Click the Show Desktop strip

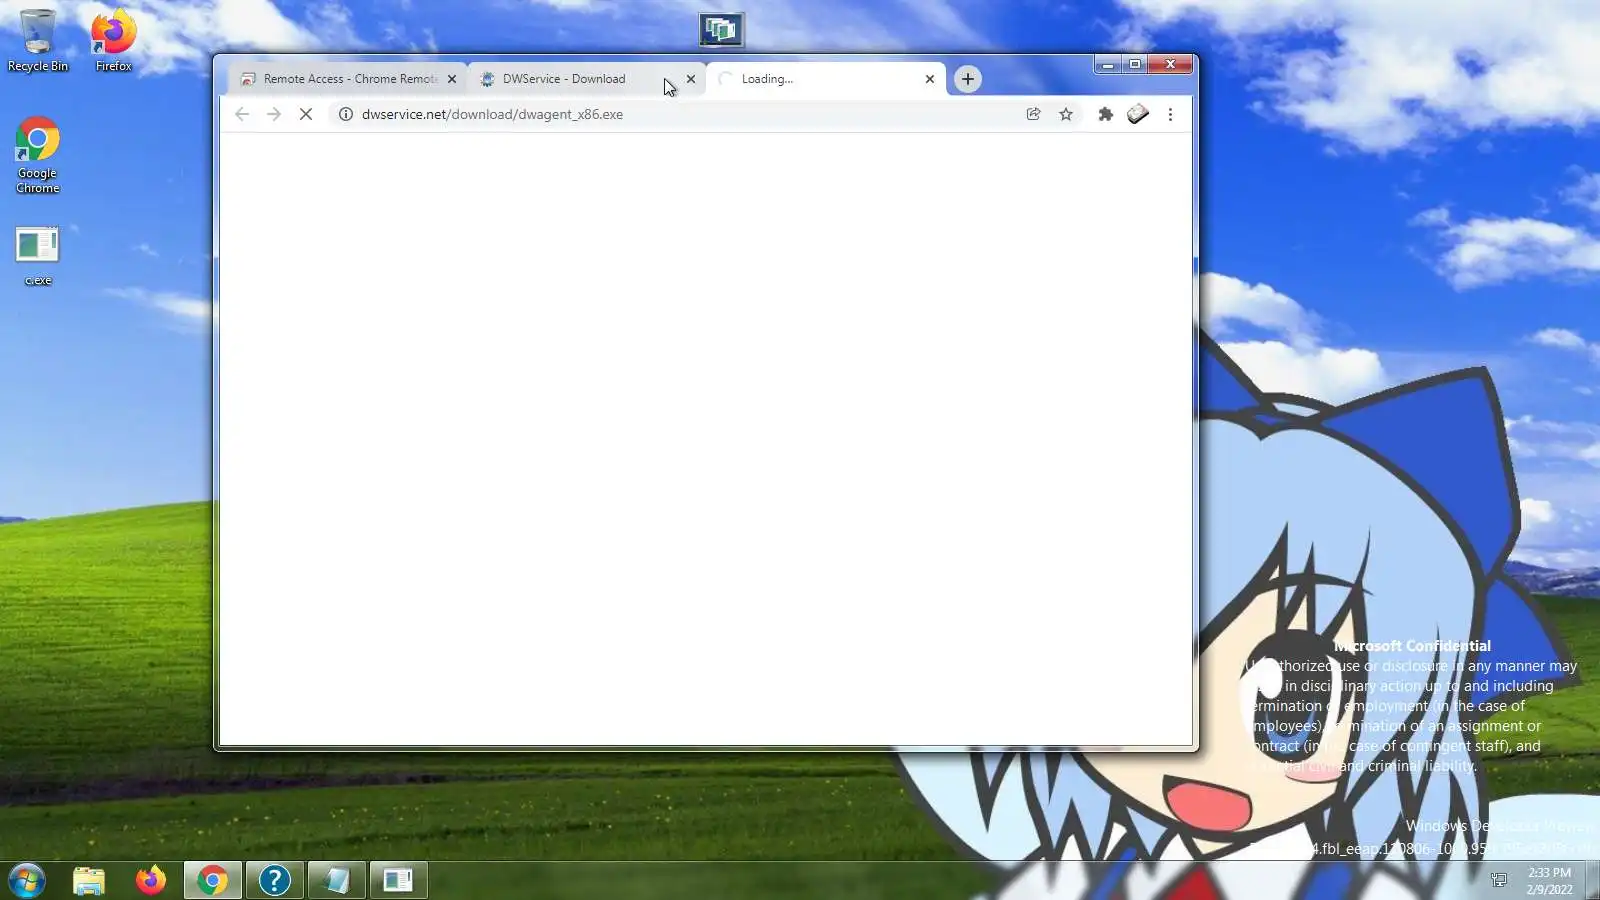point(1592,880)
